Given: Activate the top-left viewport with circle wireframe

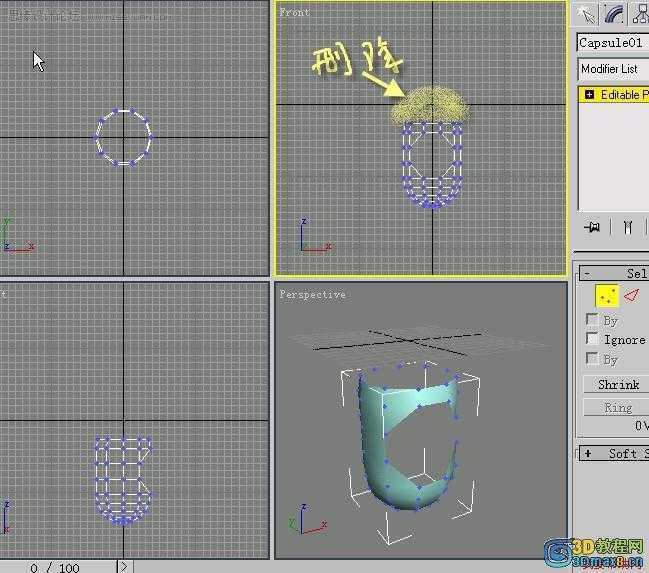Looking at the screenshot, I should coord(135,138).
